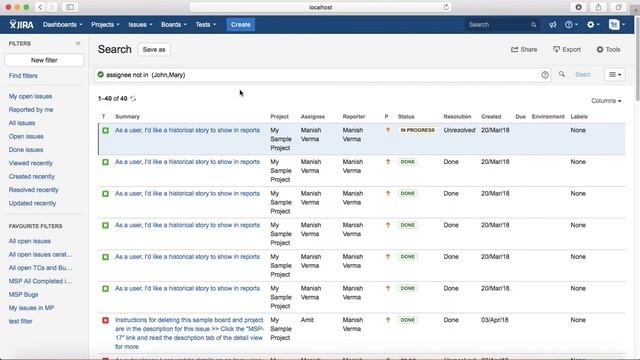The width and height of the screenshot is (640, 360).
Task: Click the Share button
Action: point(524,49)
